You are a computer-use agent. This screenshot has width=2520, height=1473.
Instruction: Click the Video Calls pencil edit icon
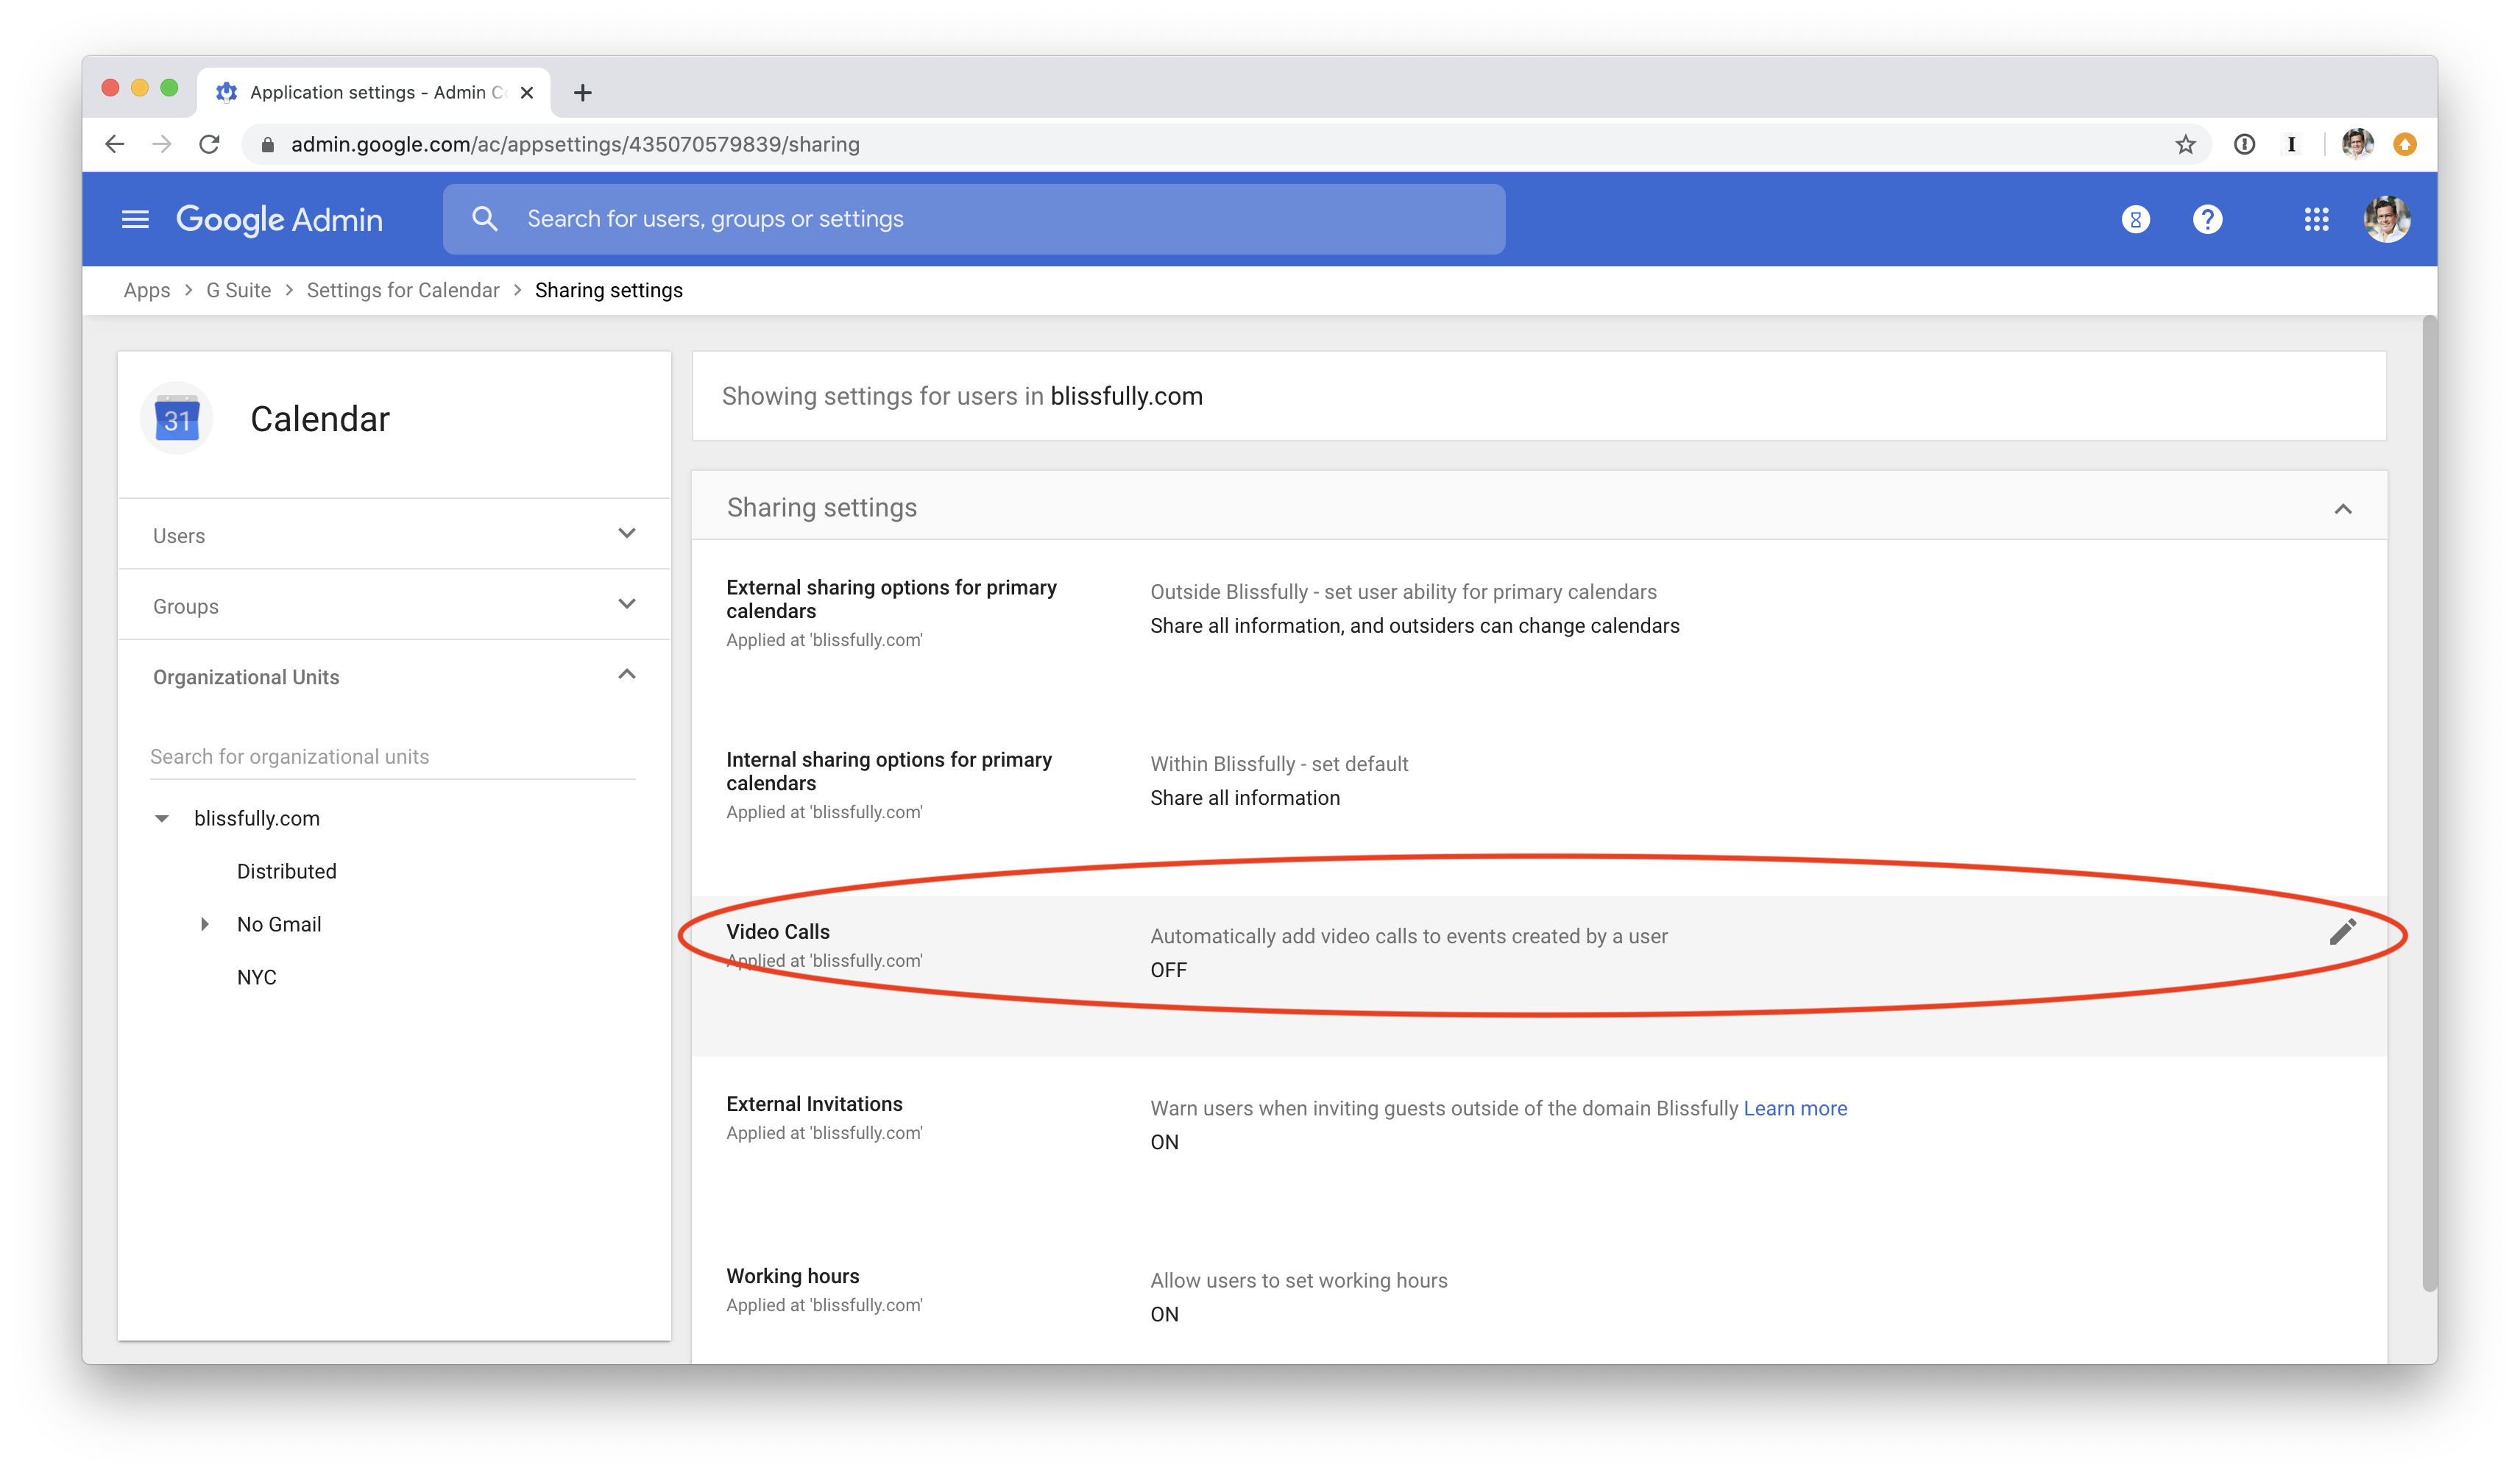pyautogui.click(x=2342, y=932)
